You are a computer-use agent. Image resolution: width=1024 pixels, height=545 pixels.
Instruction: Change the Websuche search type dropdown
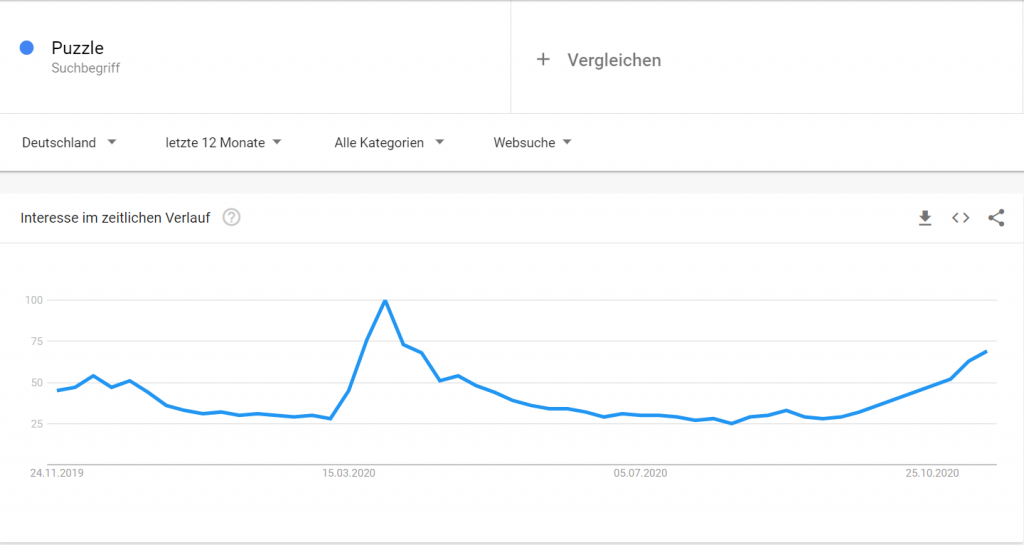point(532,142)
